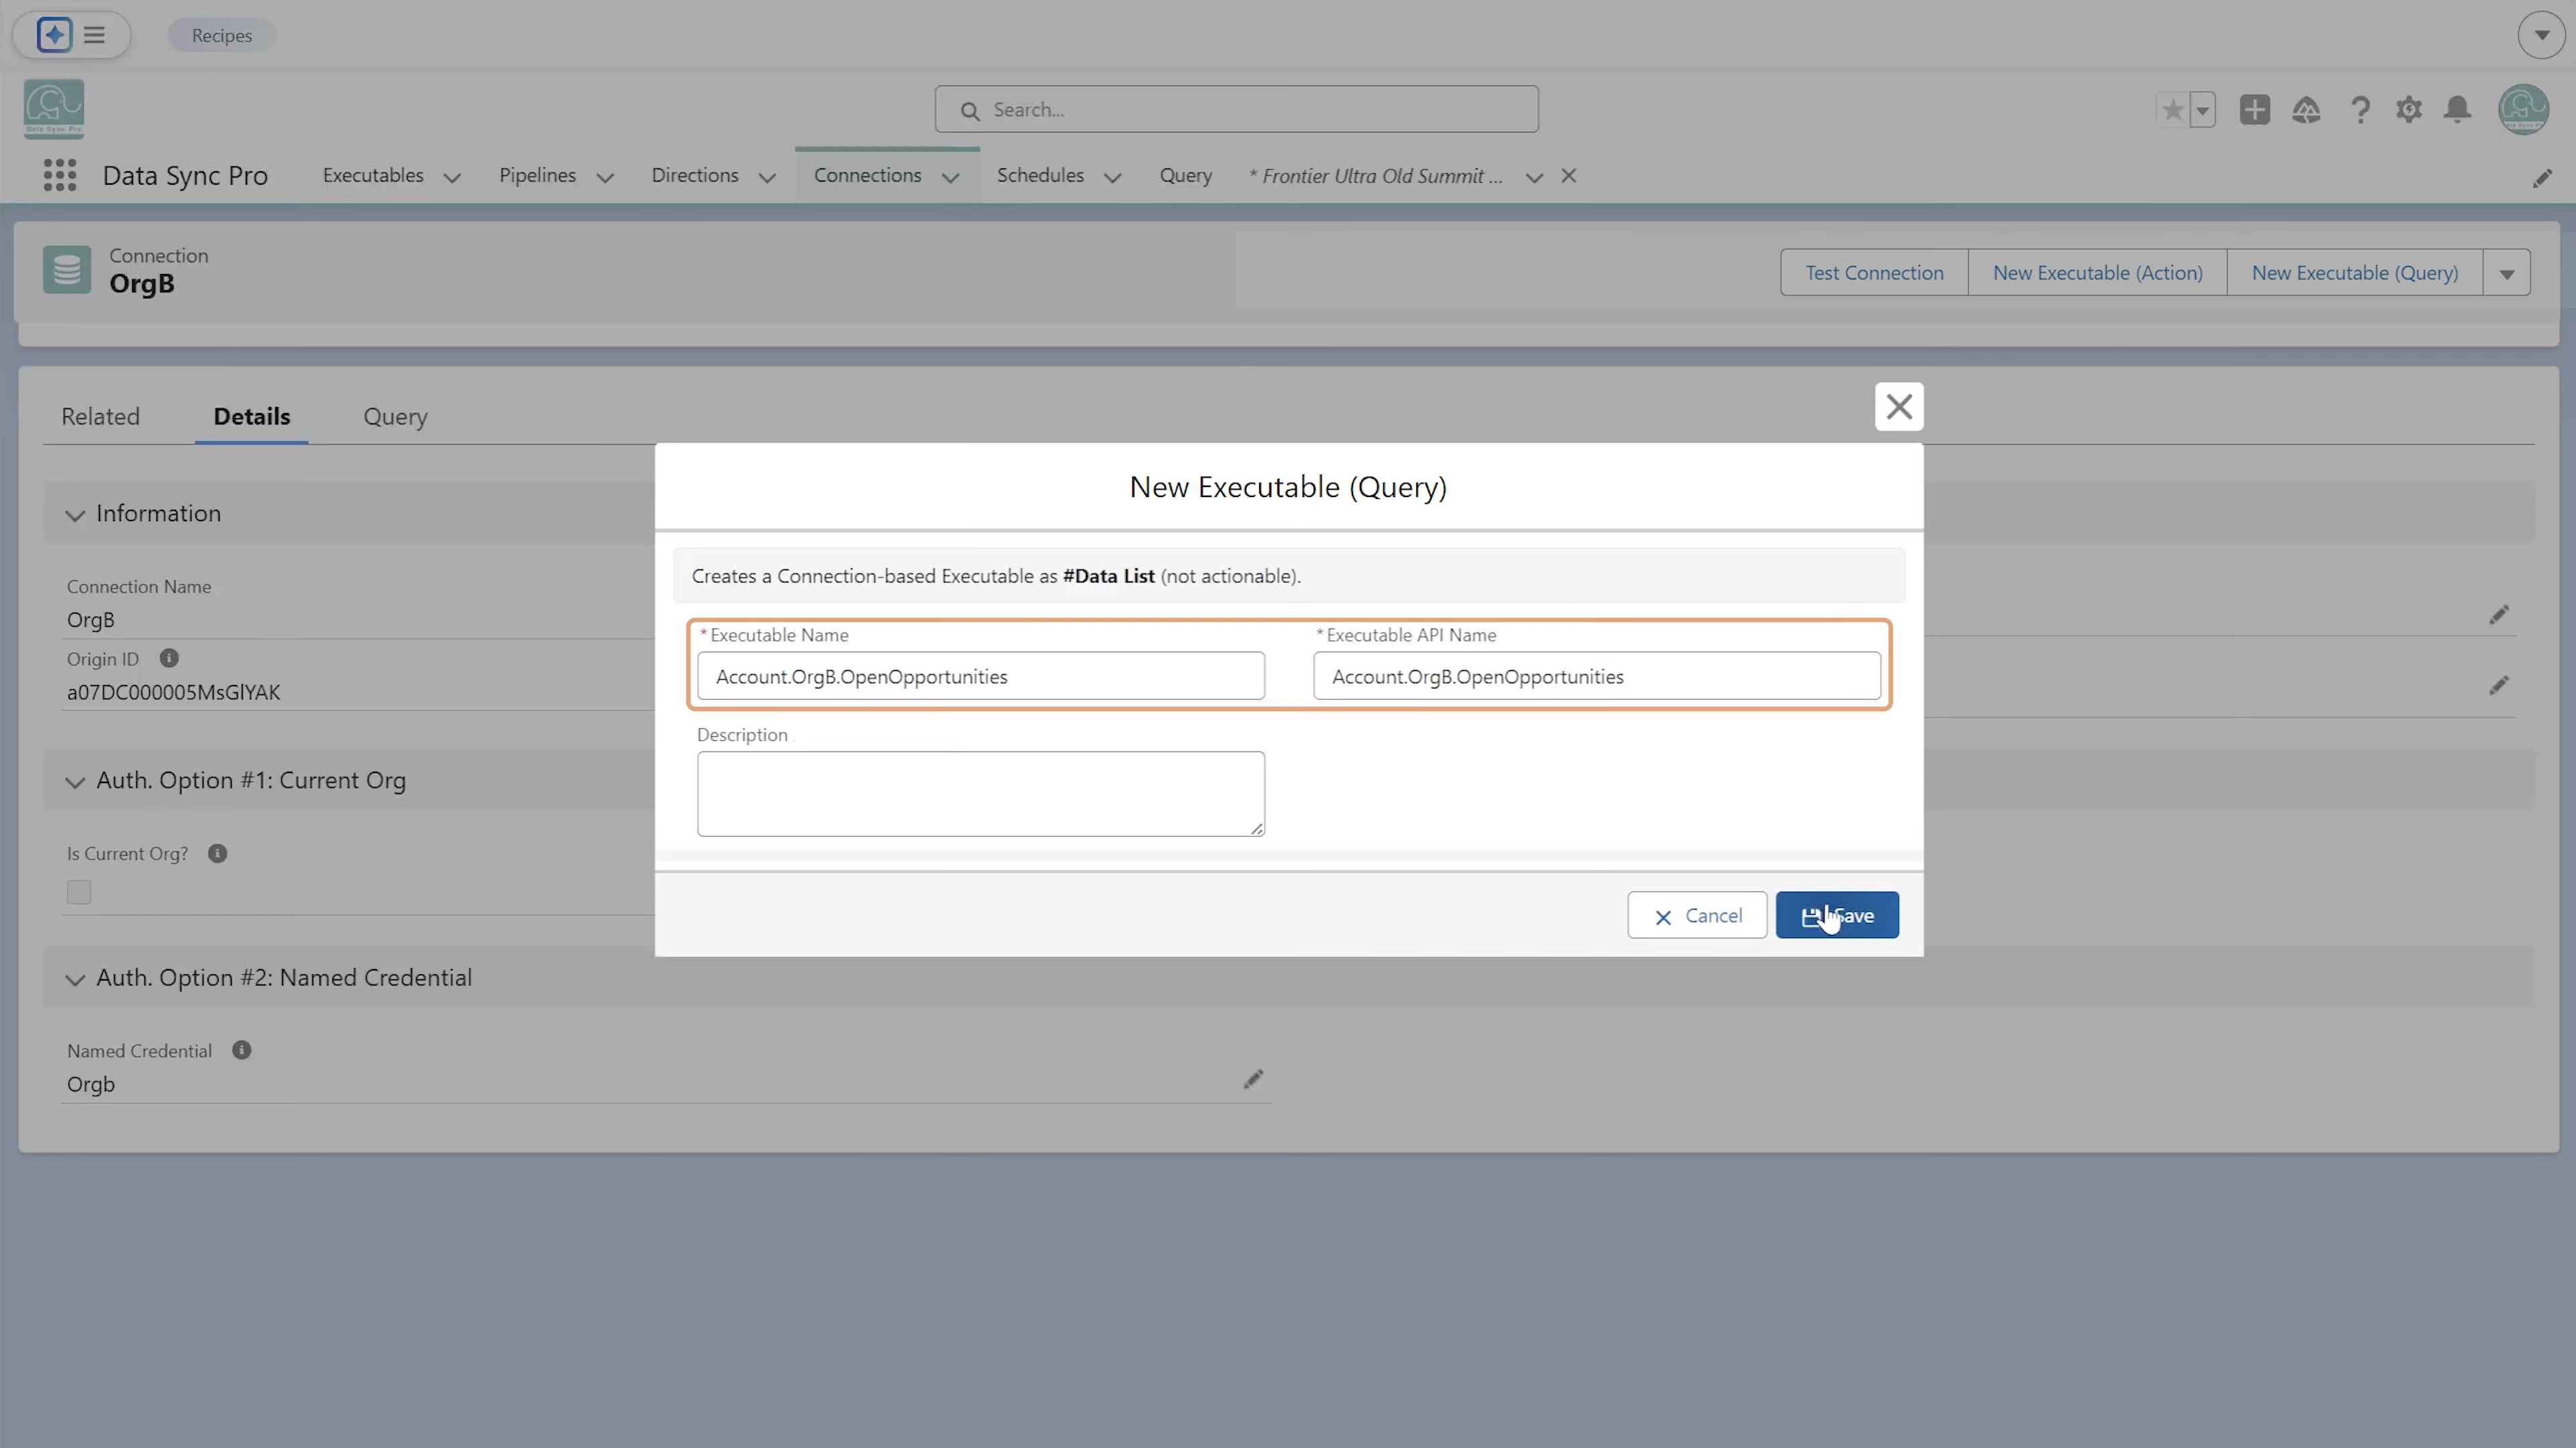This screenshot has width=2576, height=1448.
Task: Click the Executable API Name input field
Action: pyautogui.click(x=1596, y=676)
